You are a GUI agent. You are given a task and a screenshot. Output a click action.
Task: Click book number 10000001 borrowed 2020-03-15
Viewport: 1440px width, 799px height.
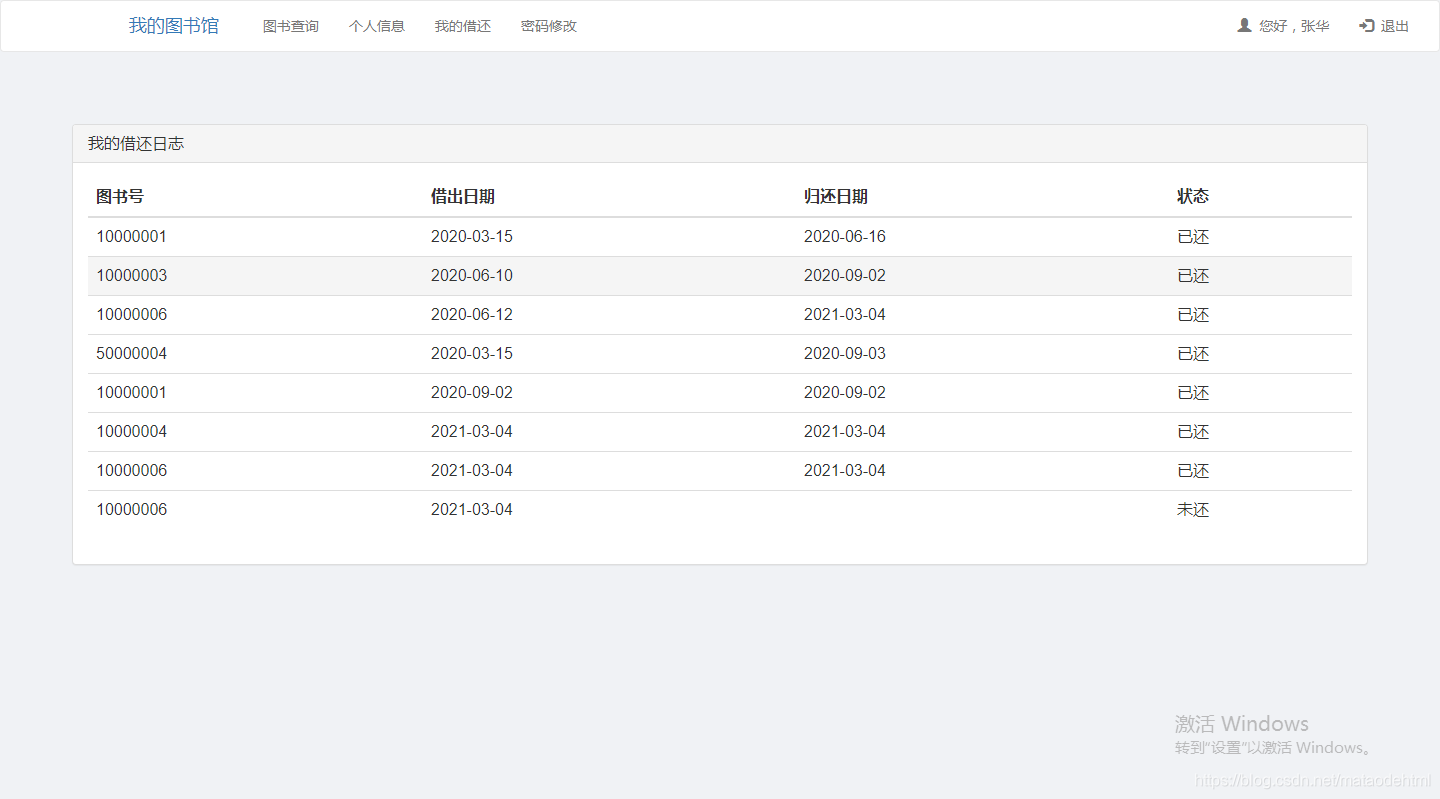coord(132,237)
